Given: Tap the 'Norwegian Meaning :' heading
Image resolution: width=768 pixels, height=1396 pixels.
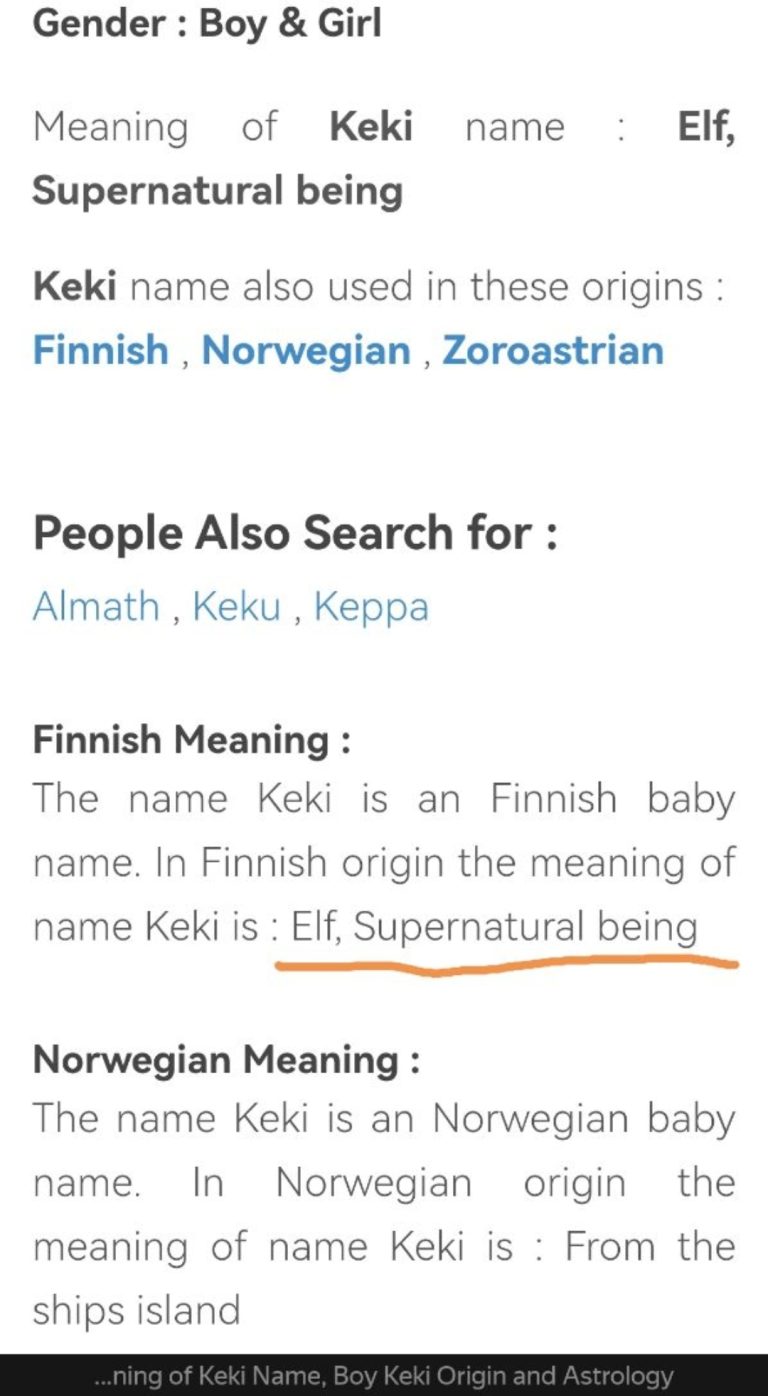Looking at the screenshot, I should point(226,1060).
